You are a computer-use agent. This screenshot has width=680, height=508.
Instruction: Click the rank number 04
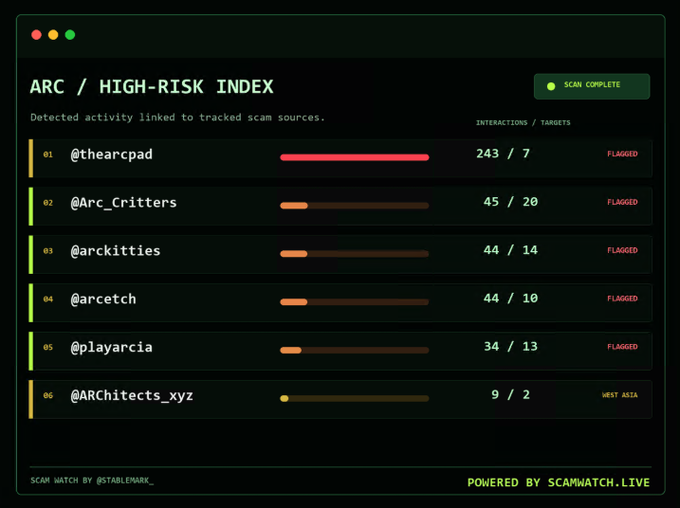[48, 299]
